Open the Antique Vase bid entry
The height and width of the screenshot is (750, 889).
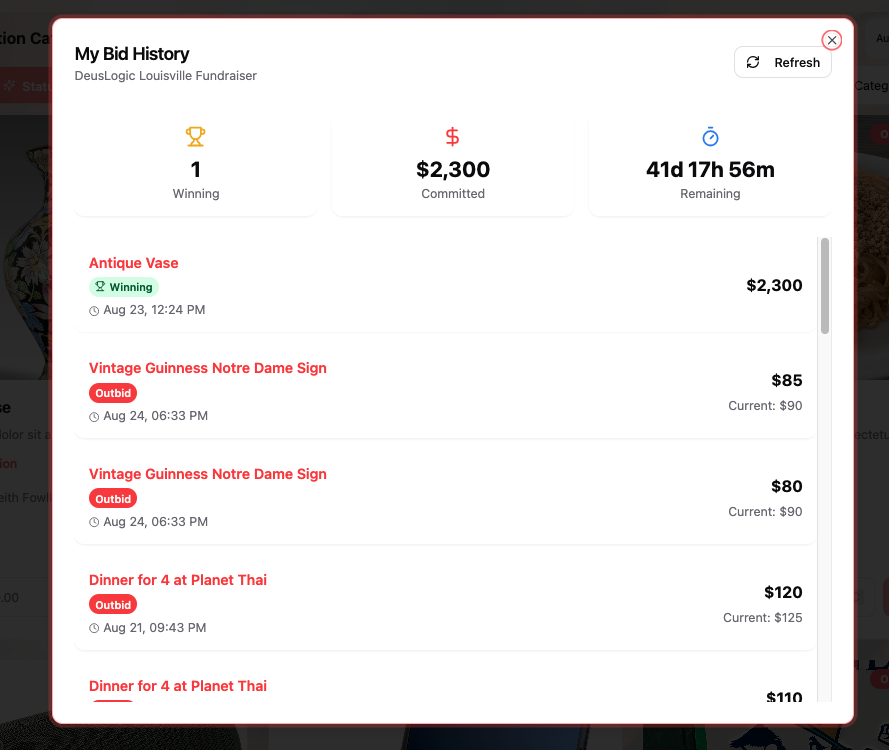click(x=134, y=263)
